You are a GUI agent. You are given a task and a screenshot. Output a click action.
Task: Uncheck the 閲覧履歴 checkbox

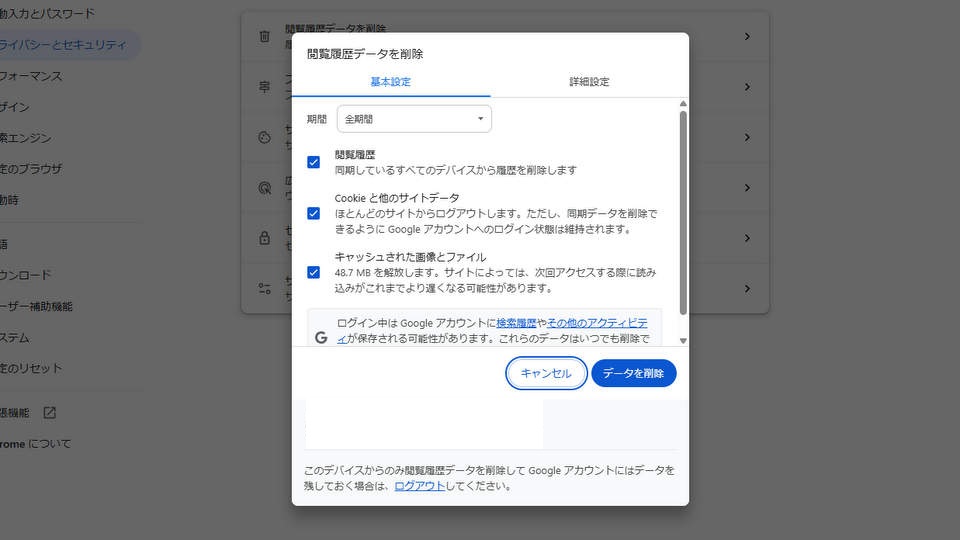point(314,162)
